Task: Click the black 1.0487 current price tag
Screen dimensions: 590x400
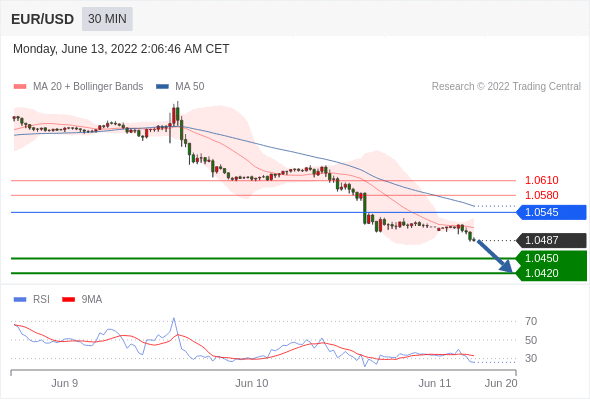Action: pyautogui.click(x=552, y=240)
